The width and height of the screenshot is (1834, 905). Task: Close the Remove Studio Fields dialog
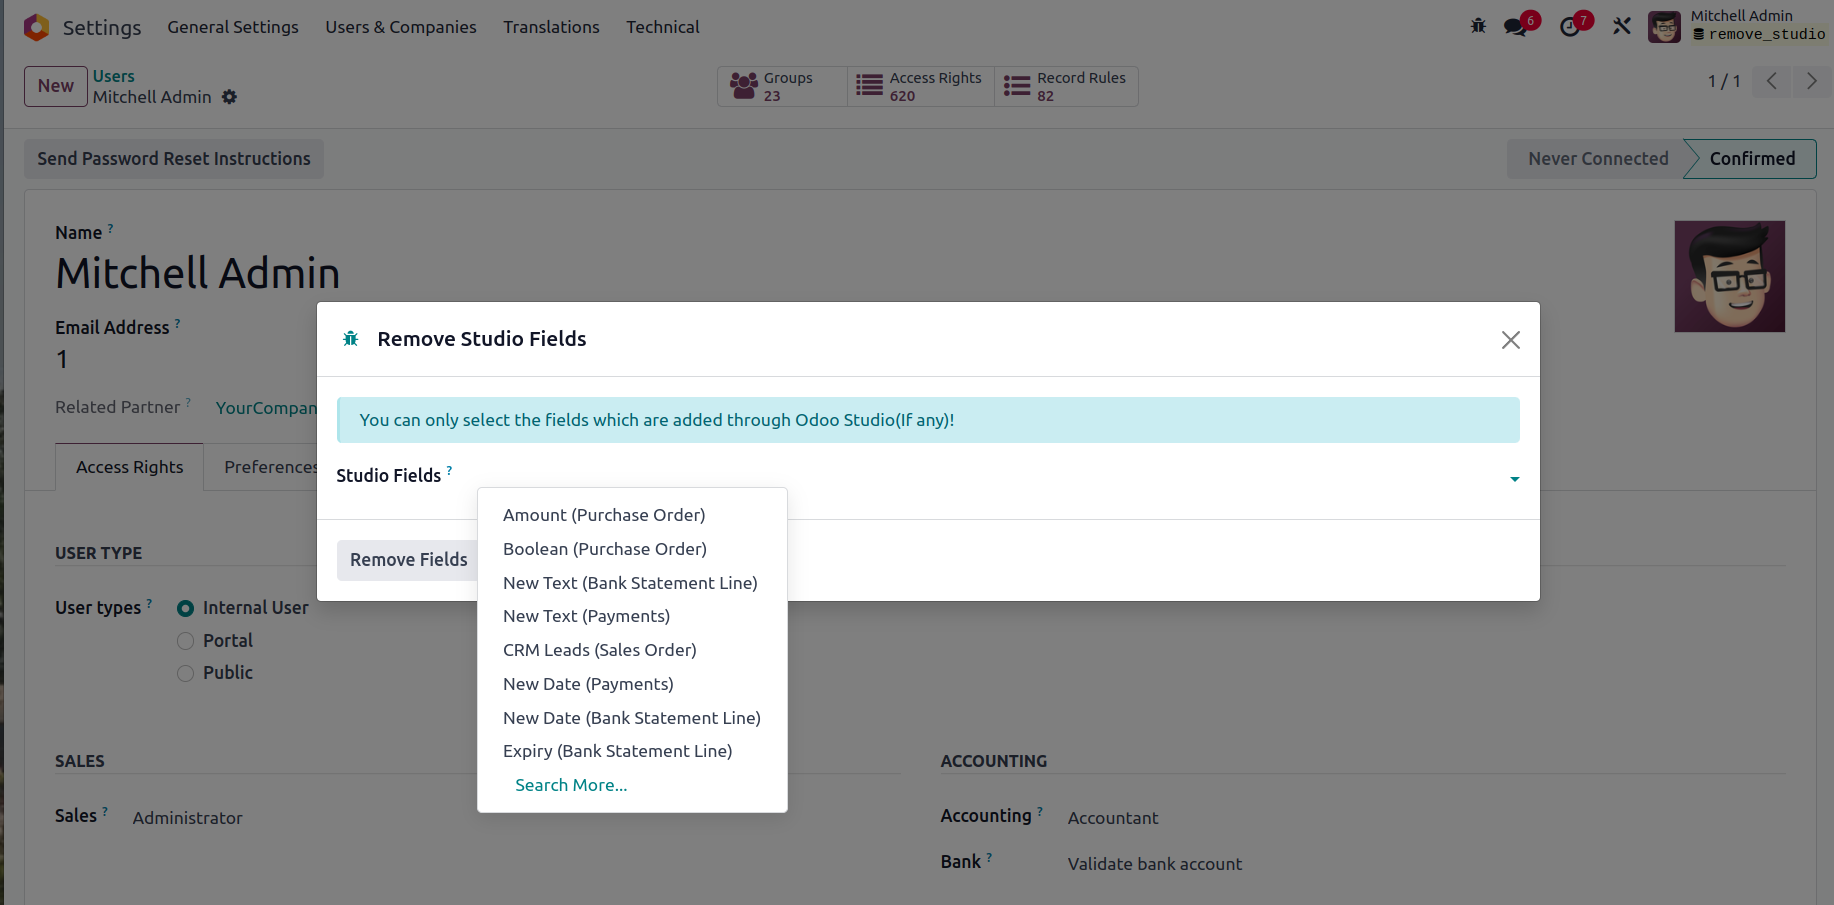point(1510,340)
